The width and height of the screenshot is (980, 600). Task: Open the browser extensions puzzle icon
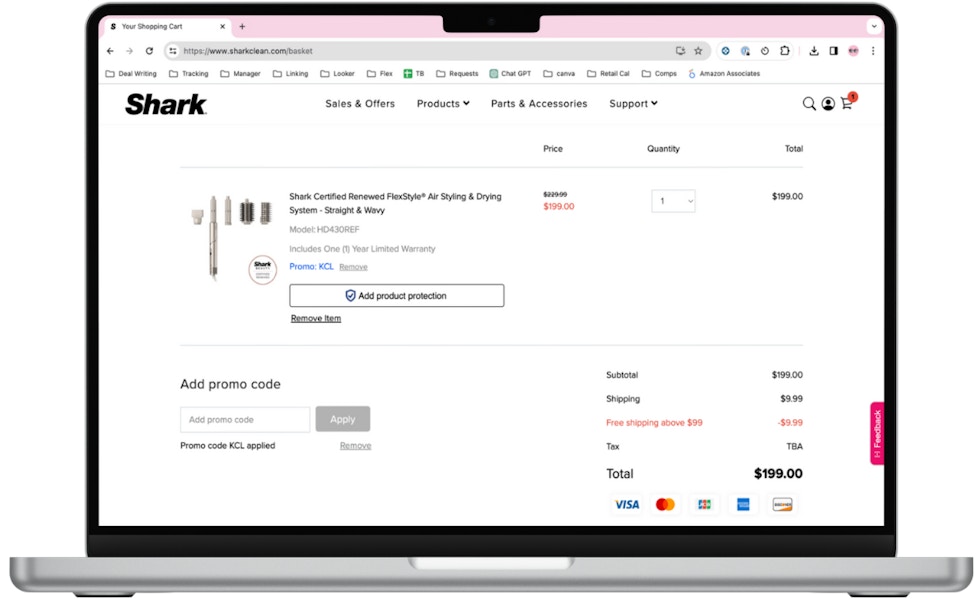point(785,51)
